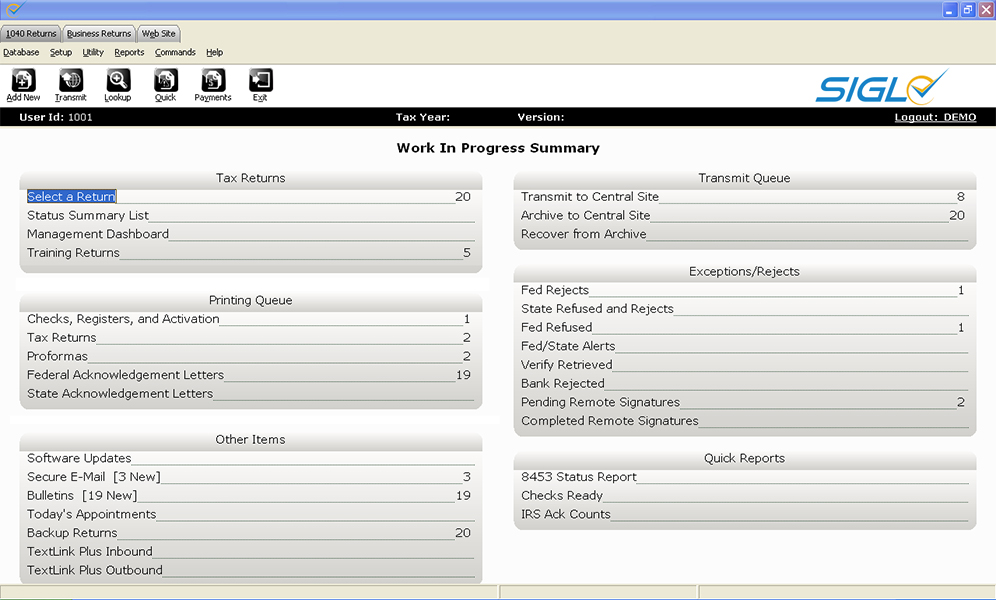Select the Quick toolbar icon
Screen dimensions: 996x600
[165, 85]
